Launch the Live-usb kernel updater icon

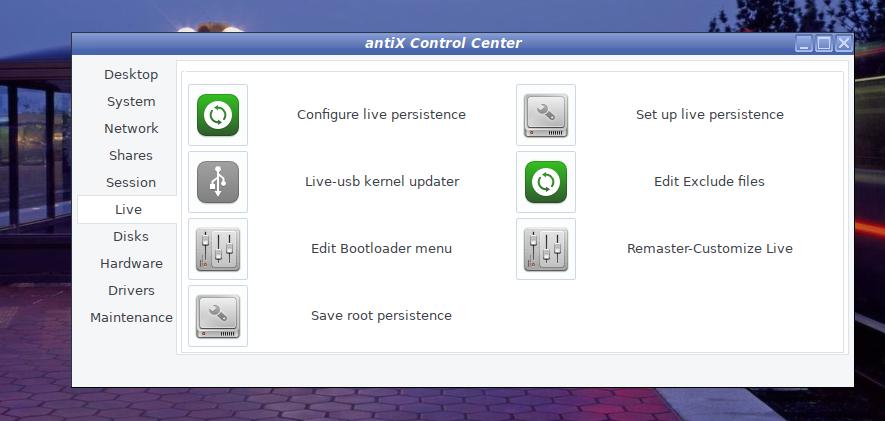point(218,182)
